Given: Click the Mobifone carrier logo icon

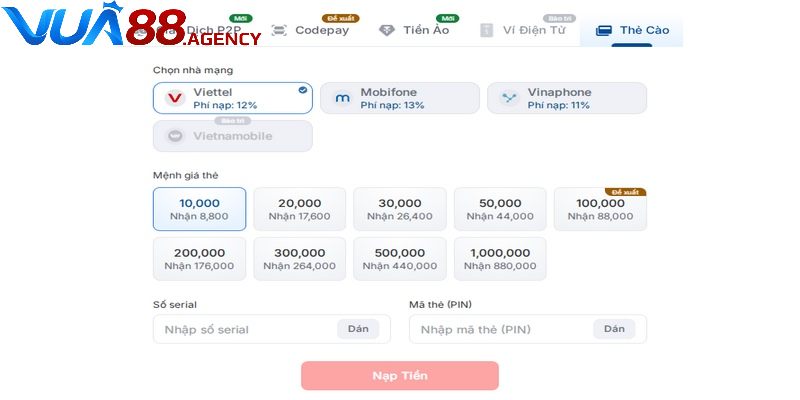Looking at the screenshot, I should pos(342,98).
